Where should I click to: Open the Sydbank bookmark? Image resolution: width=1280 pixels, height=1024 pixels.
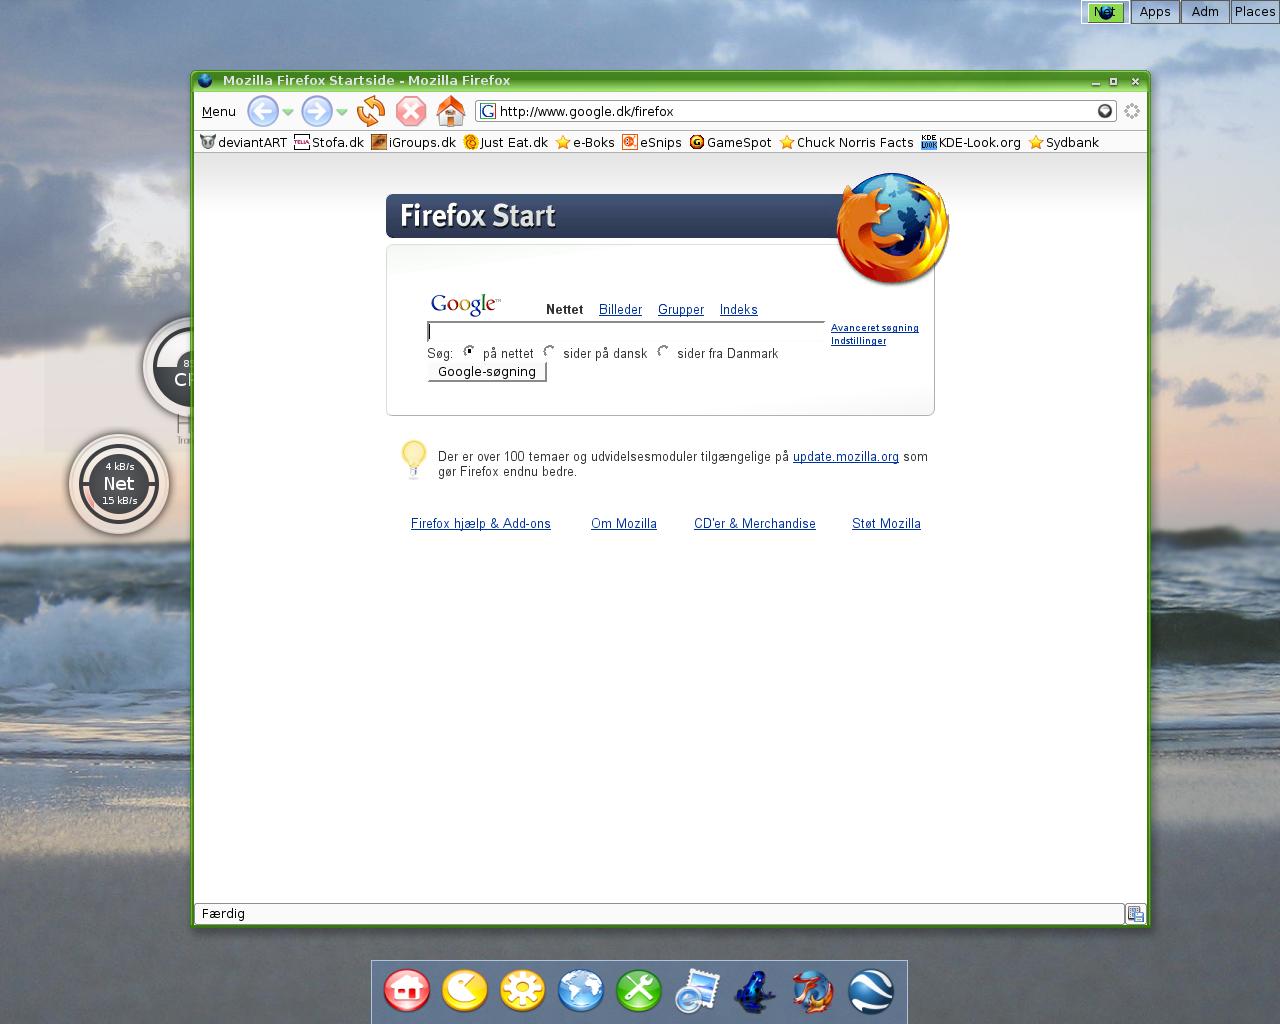[x=1064, y=142]
